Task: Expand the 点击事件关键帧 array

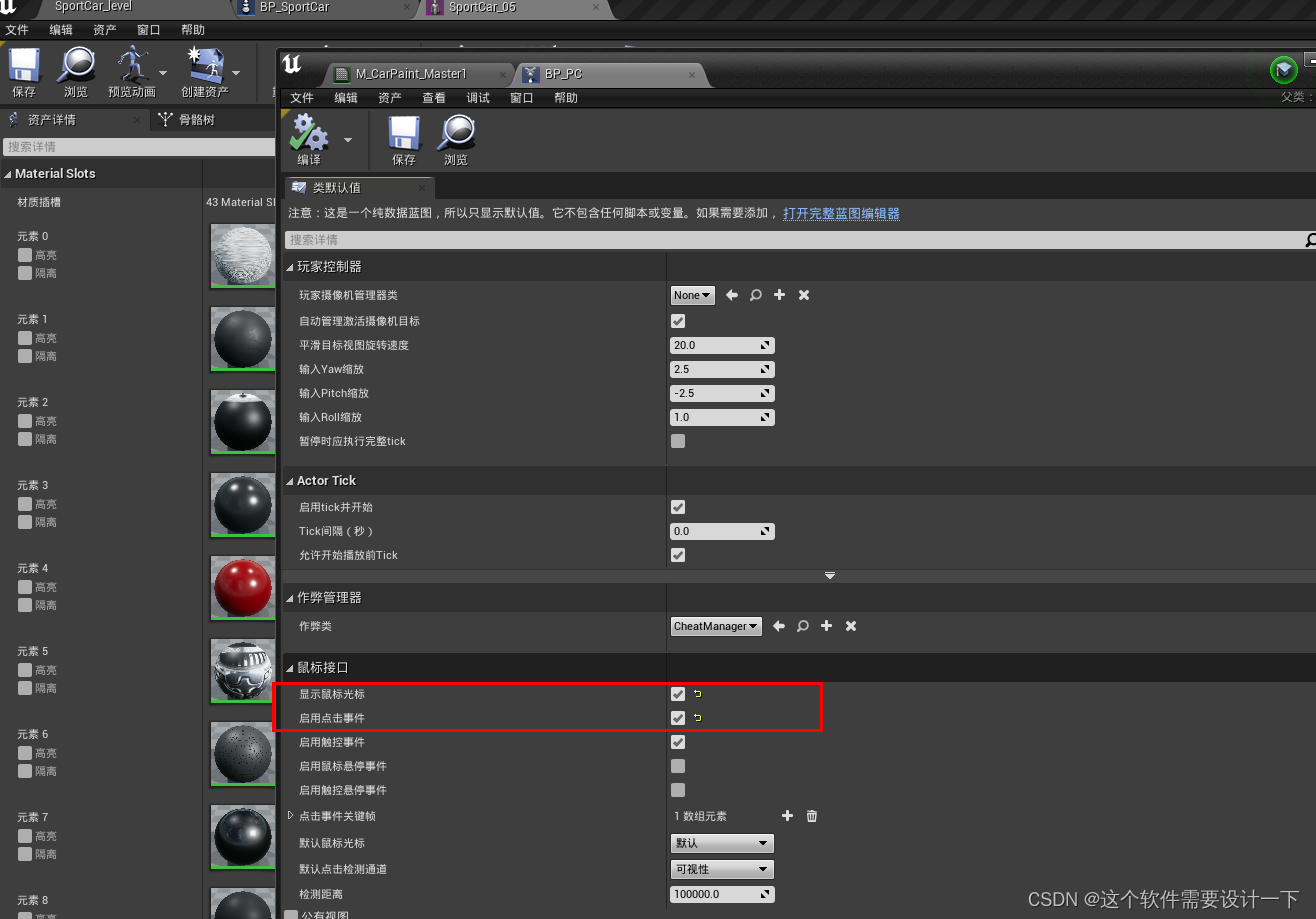Action: [291, 816]
